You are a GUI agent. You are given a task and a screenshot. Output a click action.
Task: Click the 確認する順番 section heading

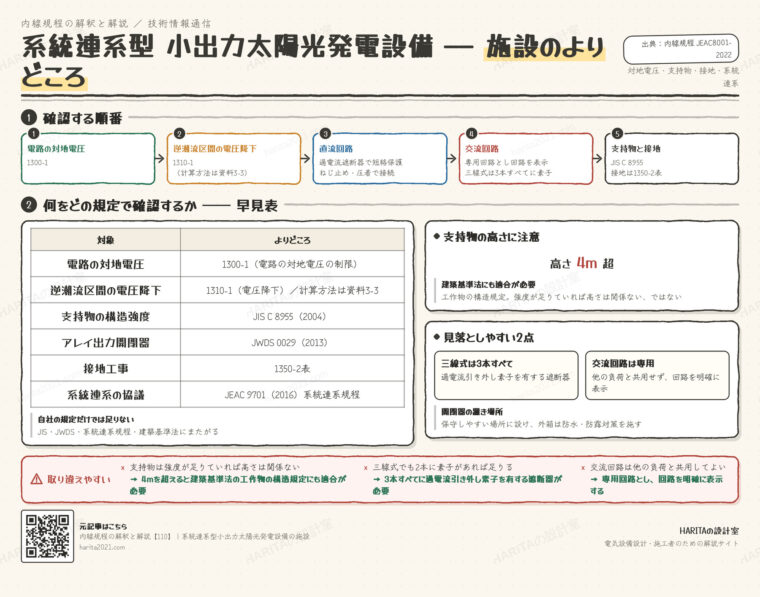tap(82, 118)
